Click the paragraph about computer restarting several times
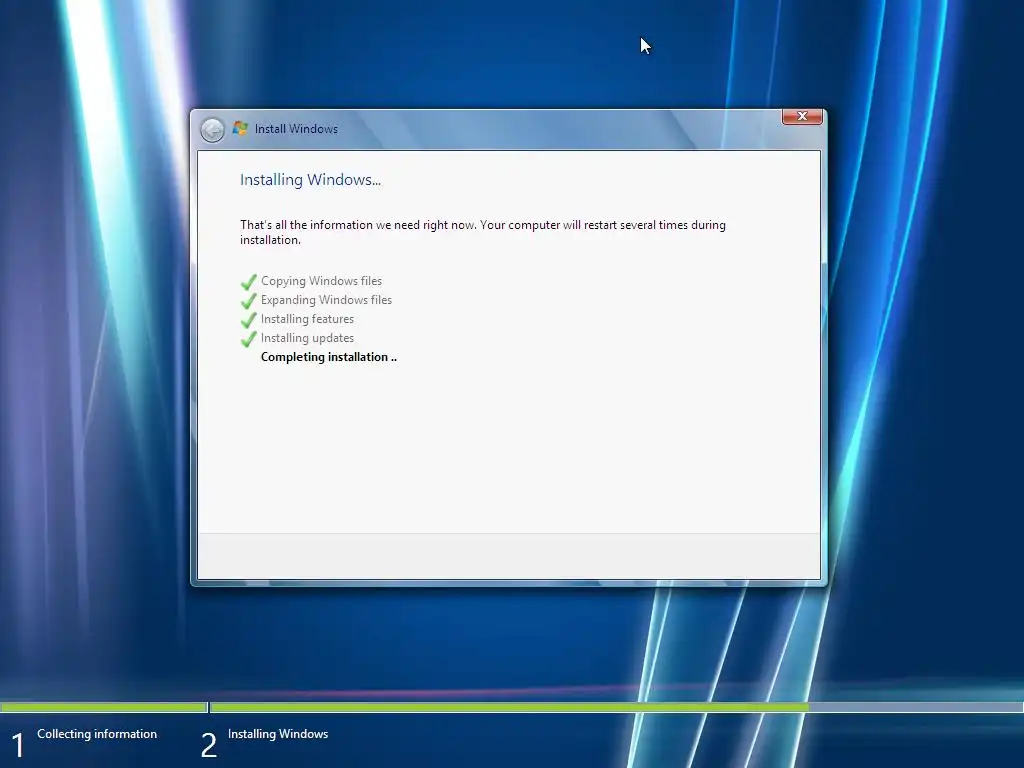Viewport: 1024px width, 768px height. pos(483,232)
